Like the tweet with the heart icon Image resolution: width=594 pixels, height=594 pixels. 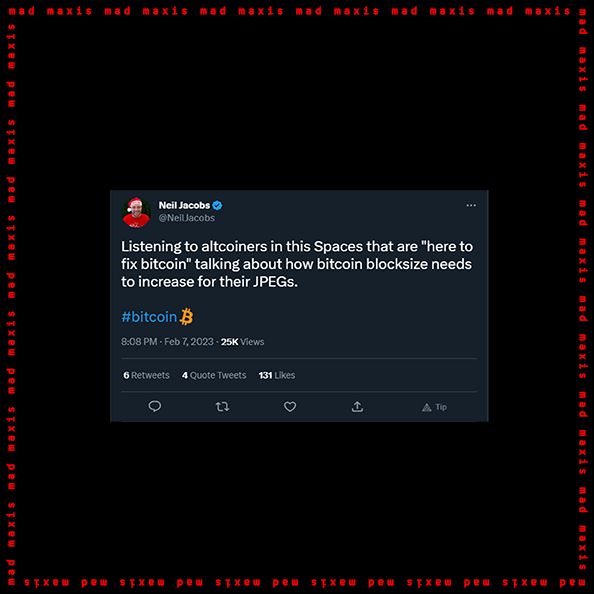pos(290,407)
